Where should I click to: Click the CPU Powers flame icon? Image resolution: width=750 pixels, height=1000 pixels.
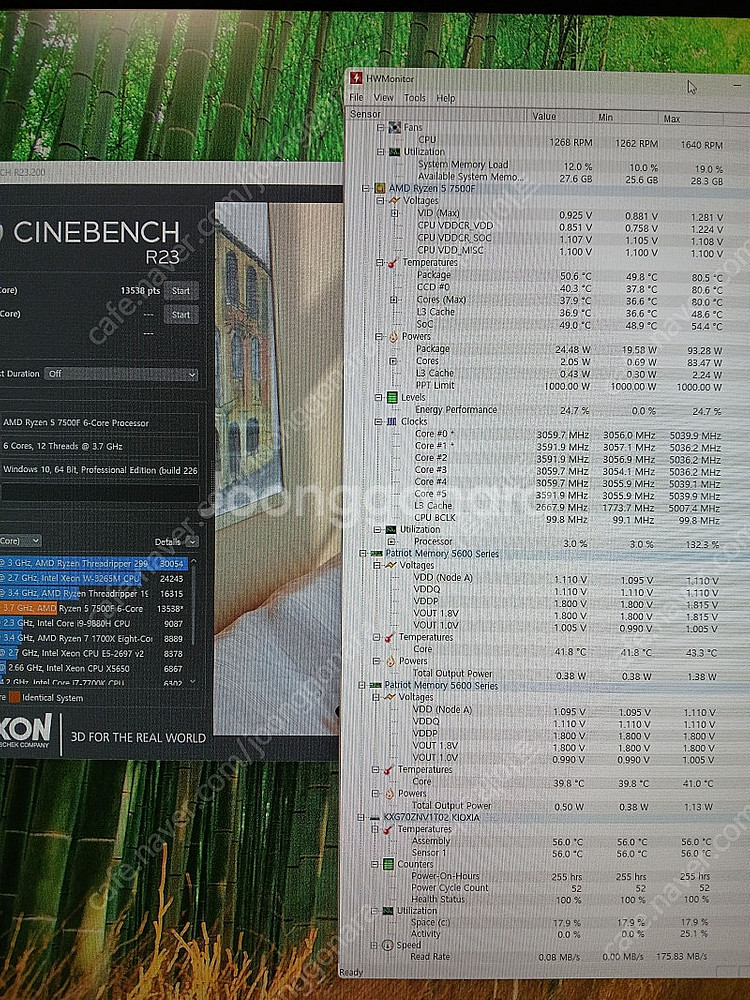click(x=393, y=336)
